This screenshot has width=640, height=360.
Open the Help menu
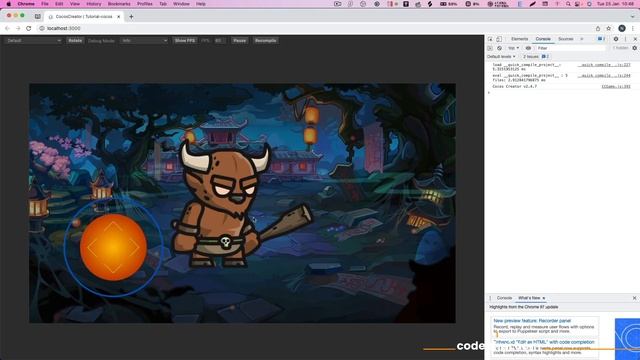coord(201,4)
